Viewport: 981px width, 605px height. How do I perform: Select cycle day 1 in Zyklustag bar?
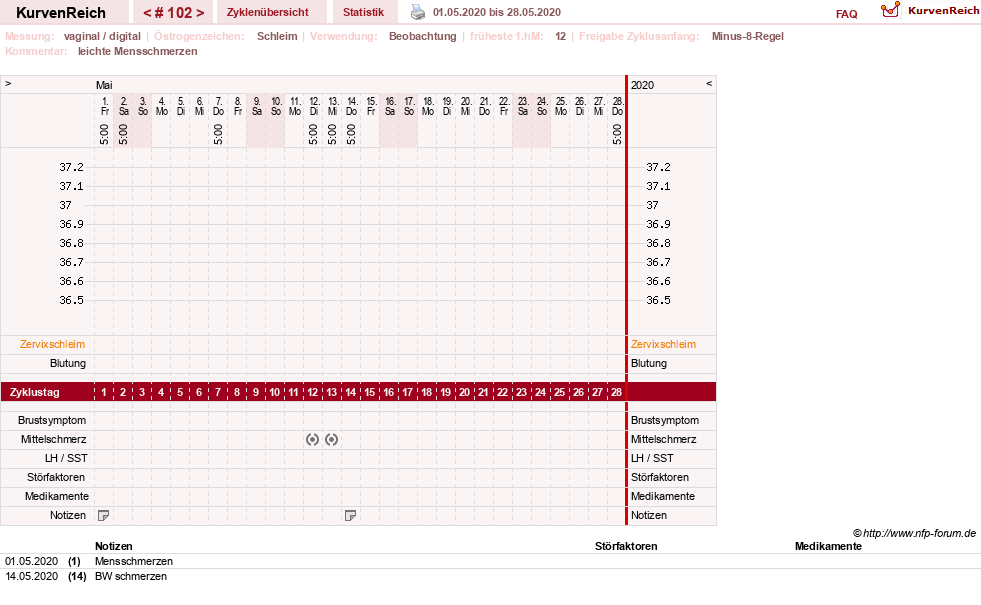point(104,392)
